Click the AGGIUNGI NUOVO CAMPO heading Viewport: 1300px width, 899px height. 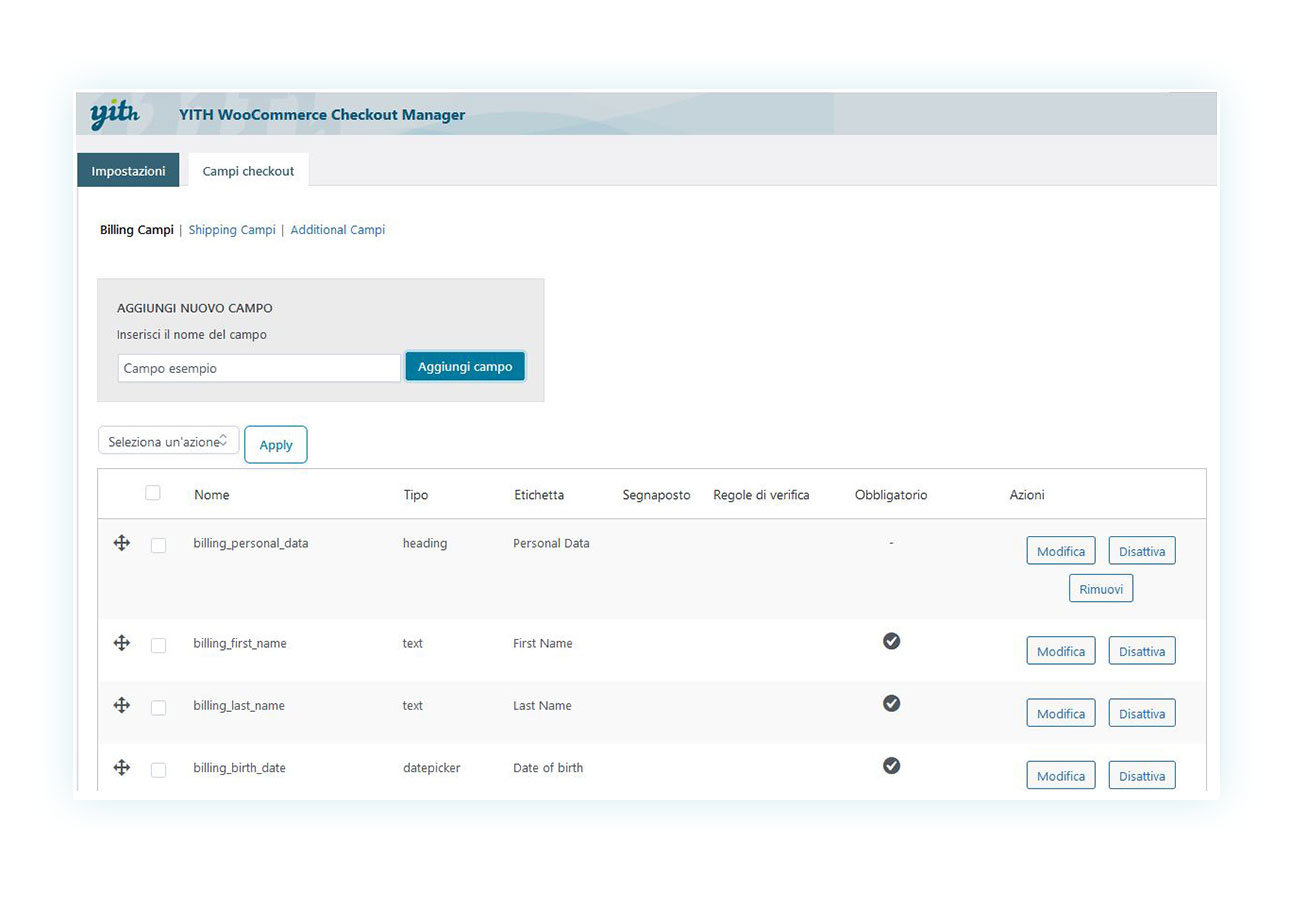click(x=195, y=308)
